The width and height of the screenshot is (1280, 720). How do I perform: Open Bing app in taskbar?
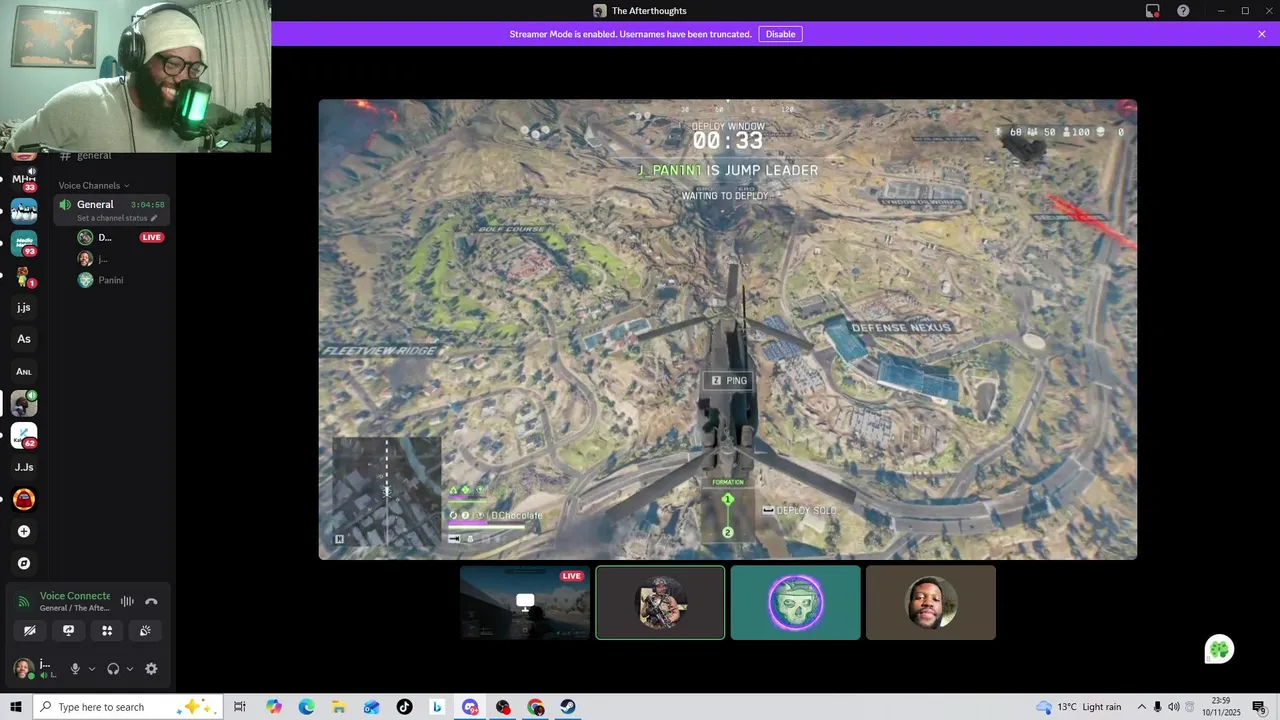tap(437, 707)
